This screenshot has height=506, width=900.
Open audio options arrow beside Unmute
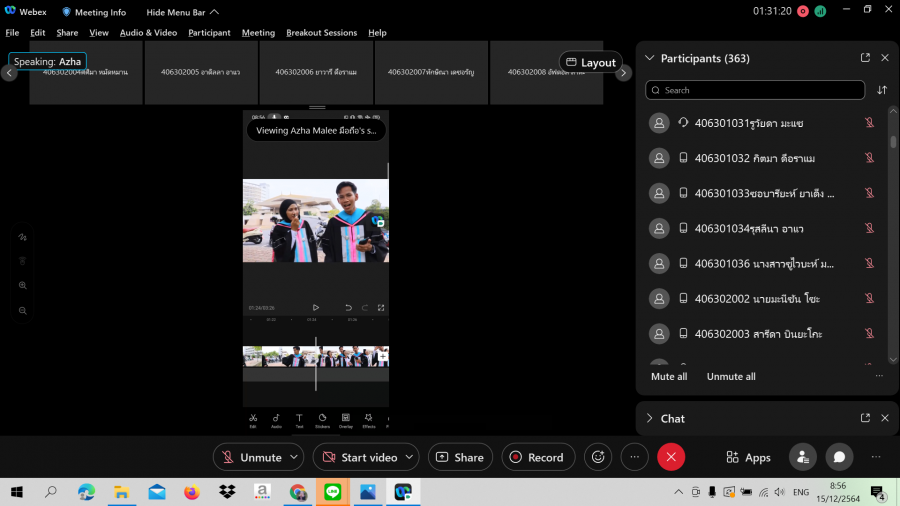294,457
